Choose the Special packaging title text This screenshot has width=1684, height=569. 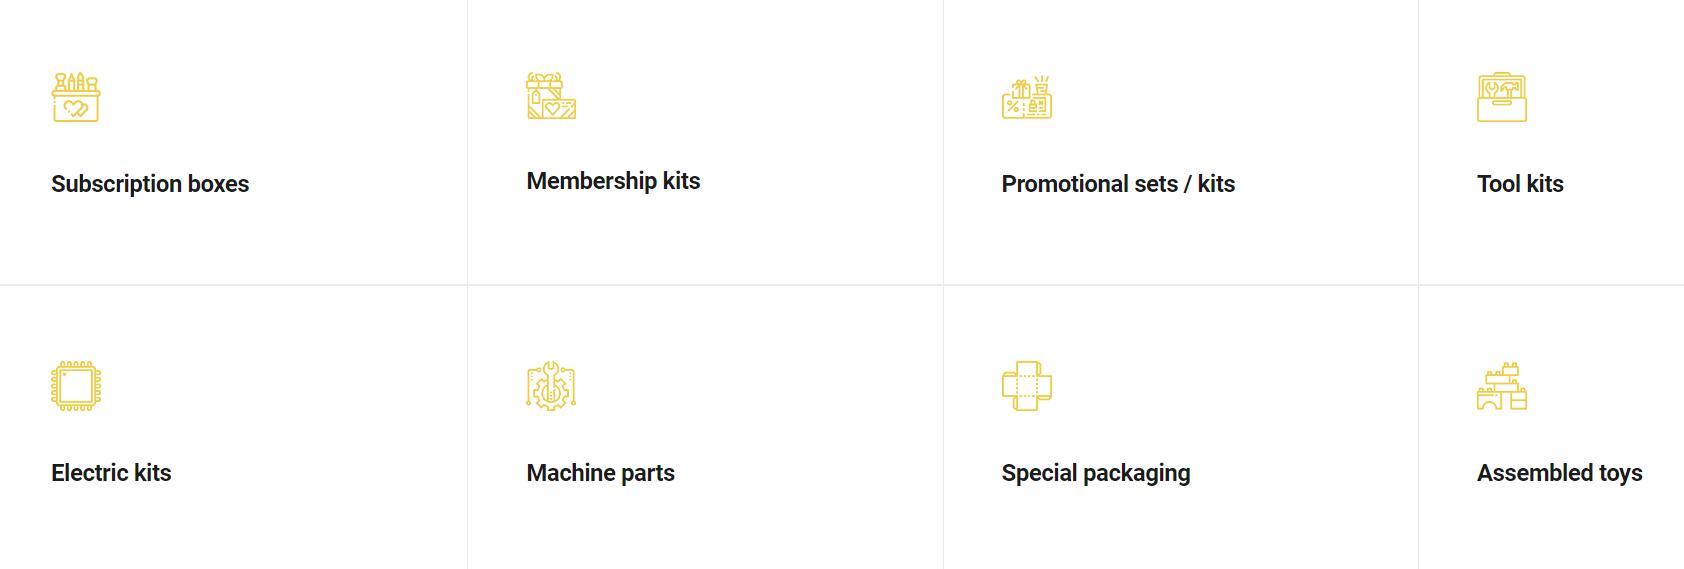coord(1095,473)
